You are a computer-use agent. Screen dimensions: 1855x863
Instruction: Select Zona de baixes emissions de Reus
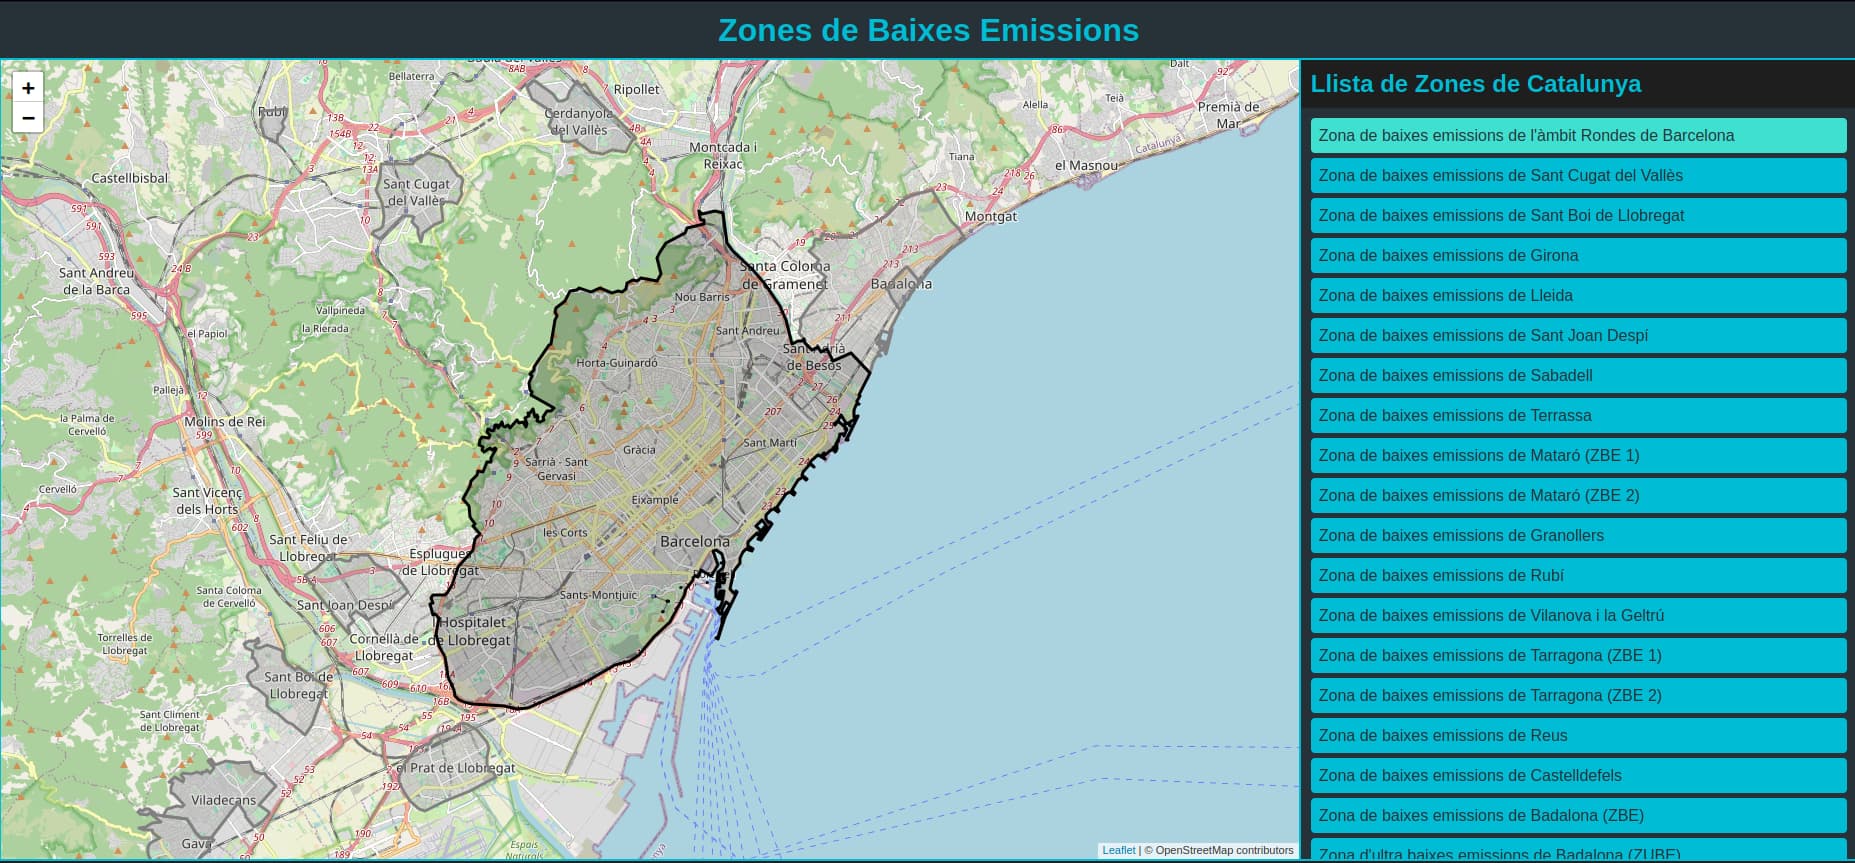(1578, 735)
